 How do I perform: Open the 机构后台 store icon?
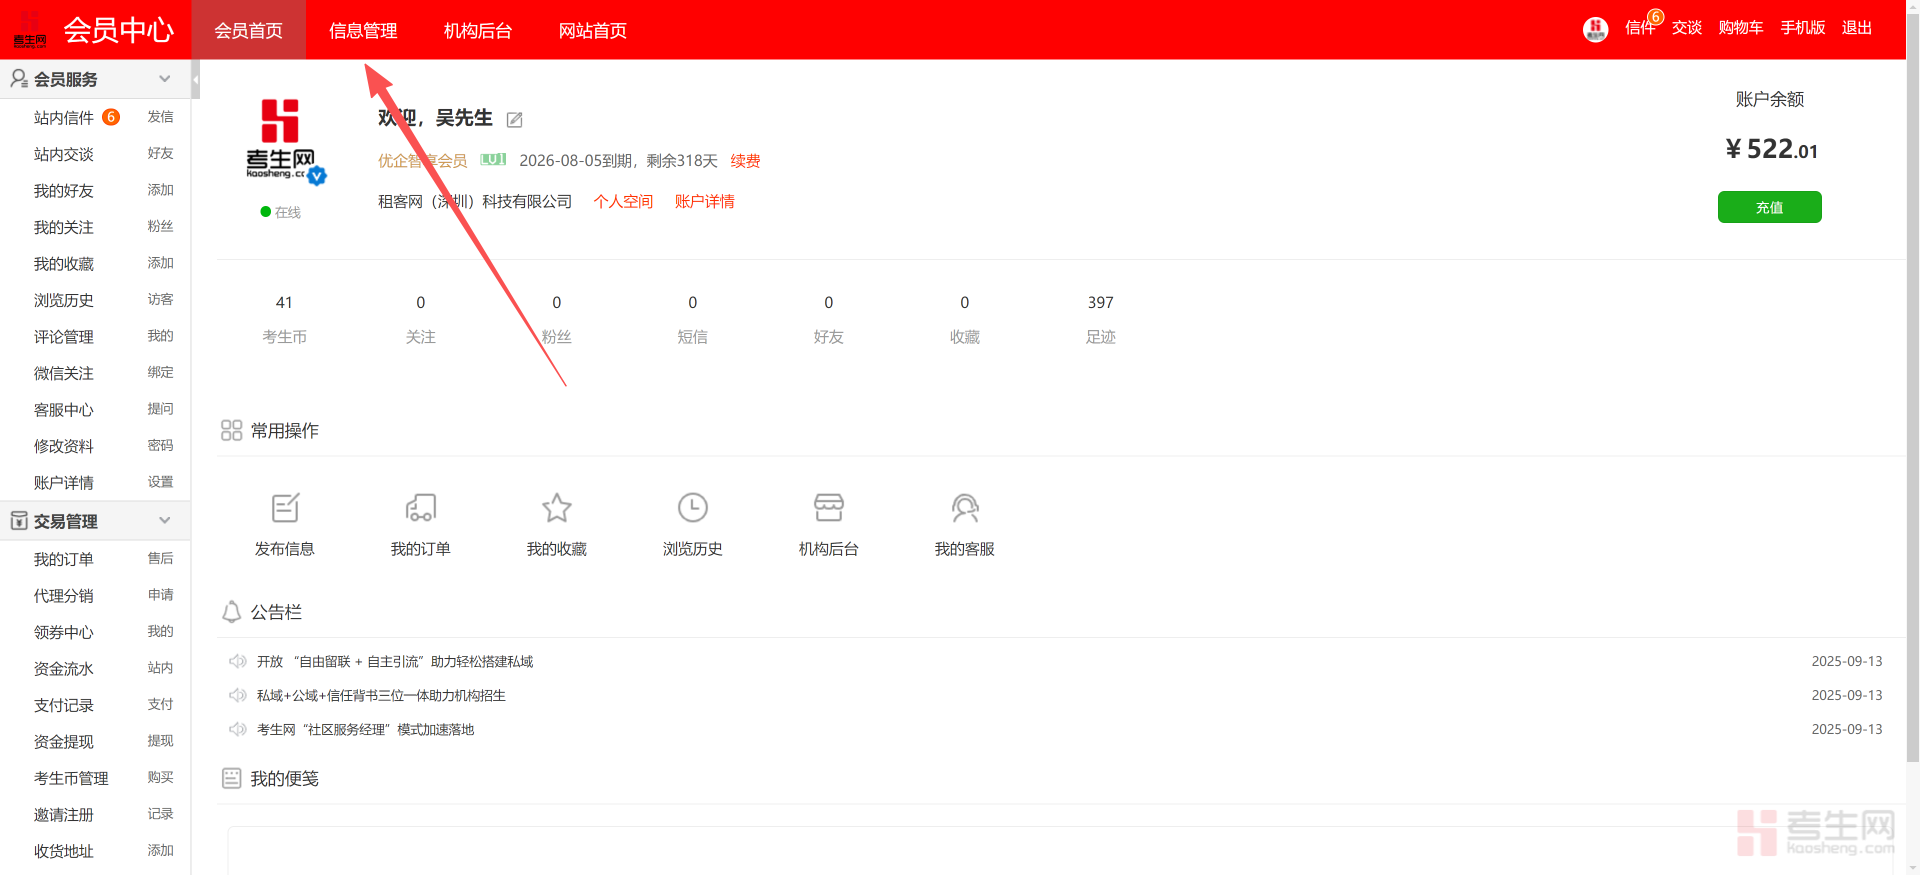coord(828,508)
